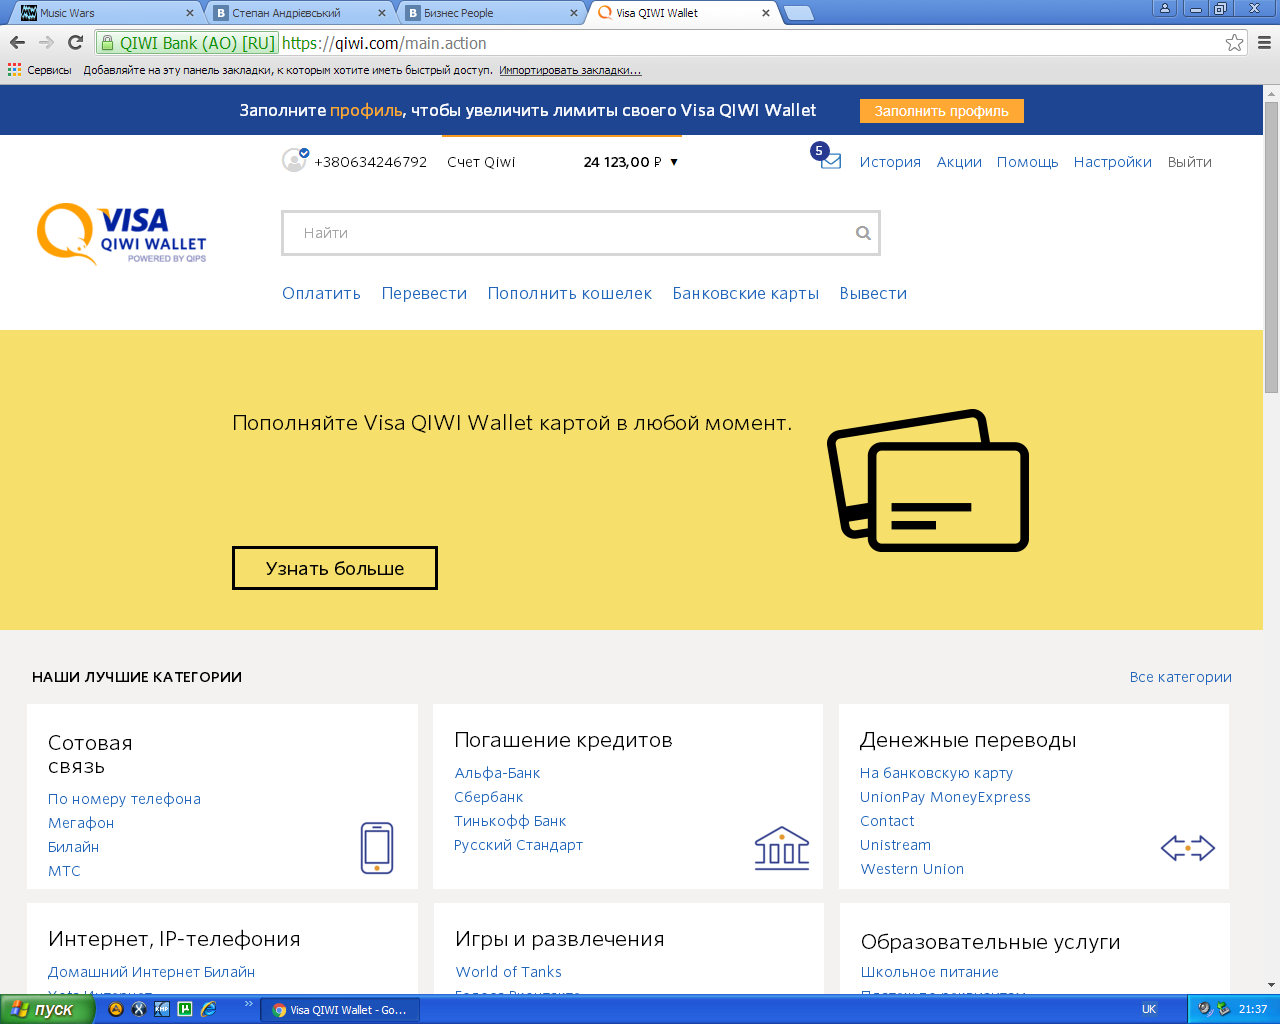Screen dimensions: 1280x1024
Task: Open the Пополнить кошелек menu item
Action: pyautogui.click(x=570, y=293)
